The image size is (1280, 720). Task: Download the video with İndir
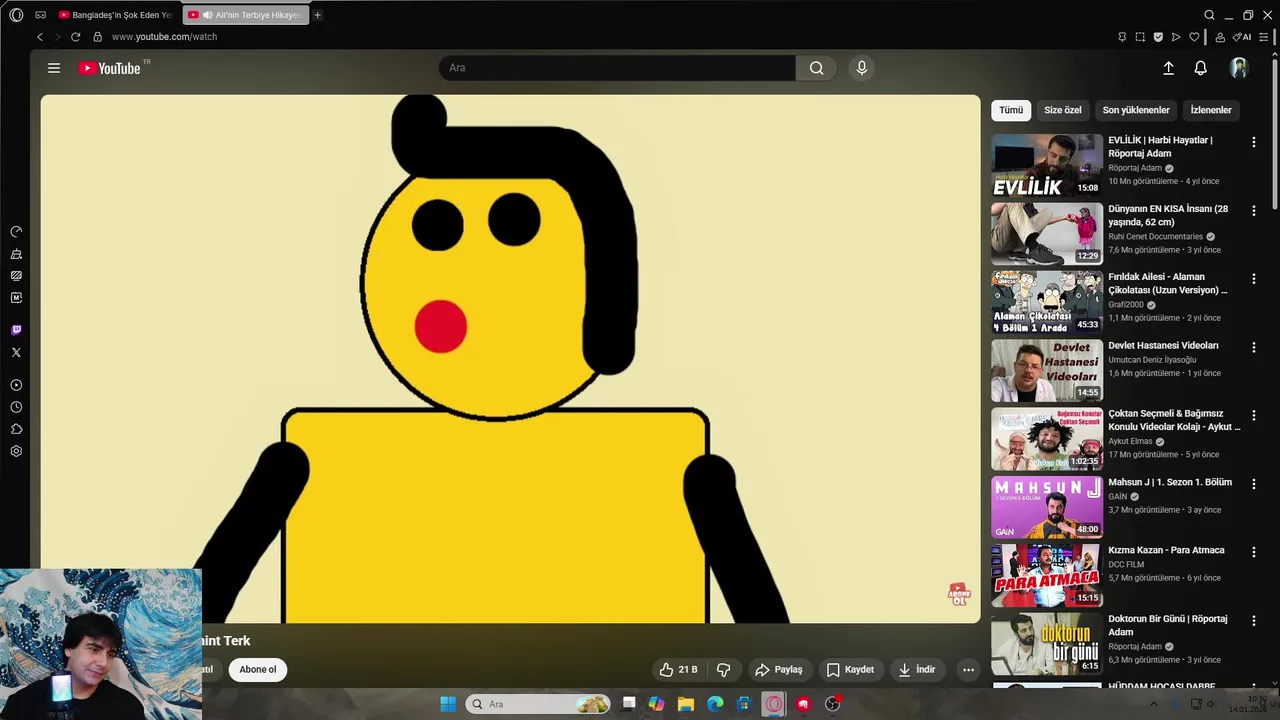pyautogui.click(x=916, y=670)
